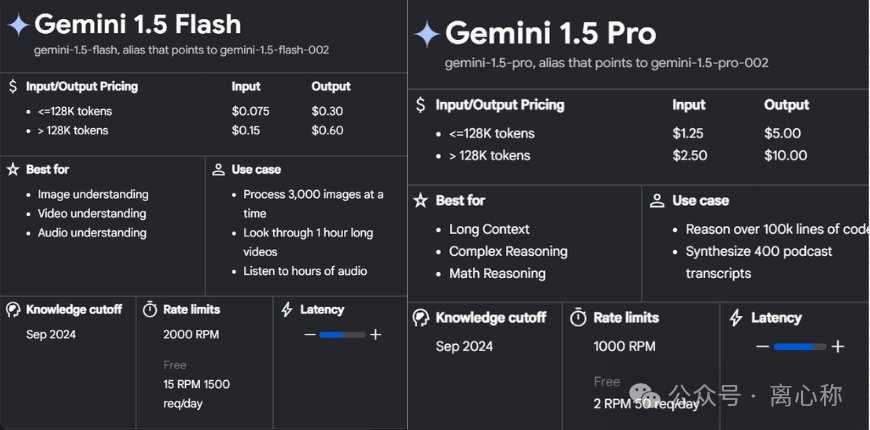The height and width of the screenshot is (430, 870).
Task: Click the person icon next to Pro Use case
Action: [657, 201]
